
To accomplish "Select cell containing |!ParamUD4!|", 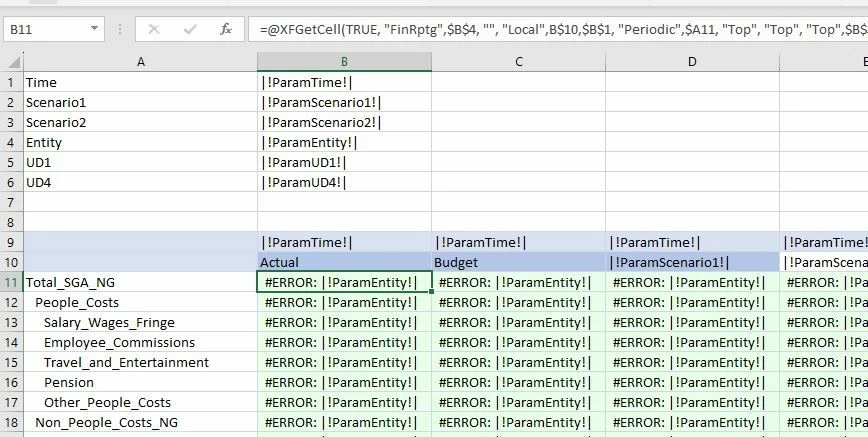I will pos(344,182).
